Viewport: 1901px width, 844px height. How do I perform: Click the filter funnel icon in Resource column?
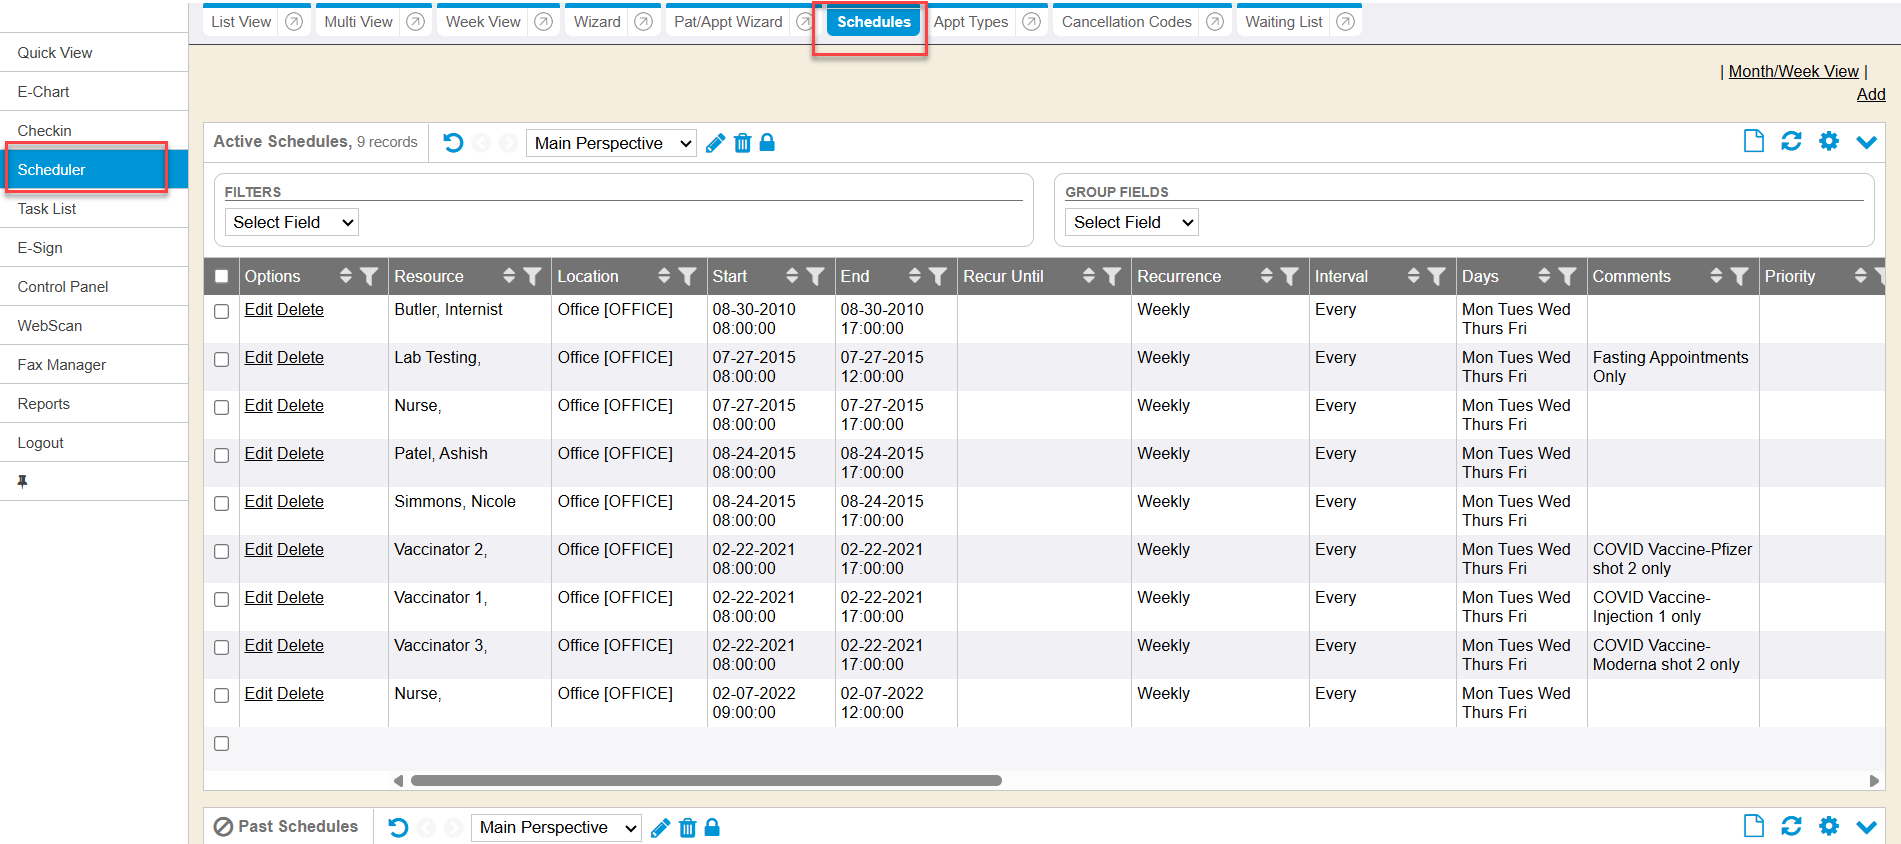(x=533, y=277)
